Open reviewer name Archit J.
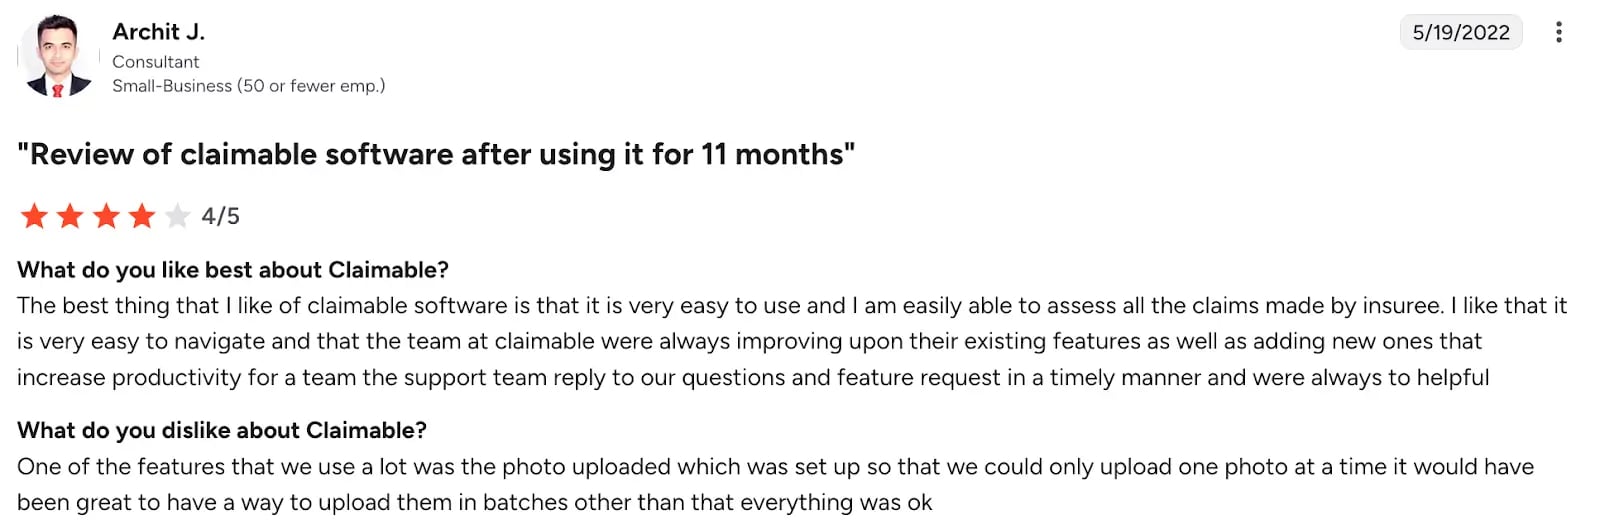Screen dimensions: 1600x529 (x=158, y=32)
